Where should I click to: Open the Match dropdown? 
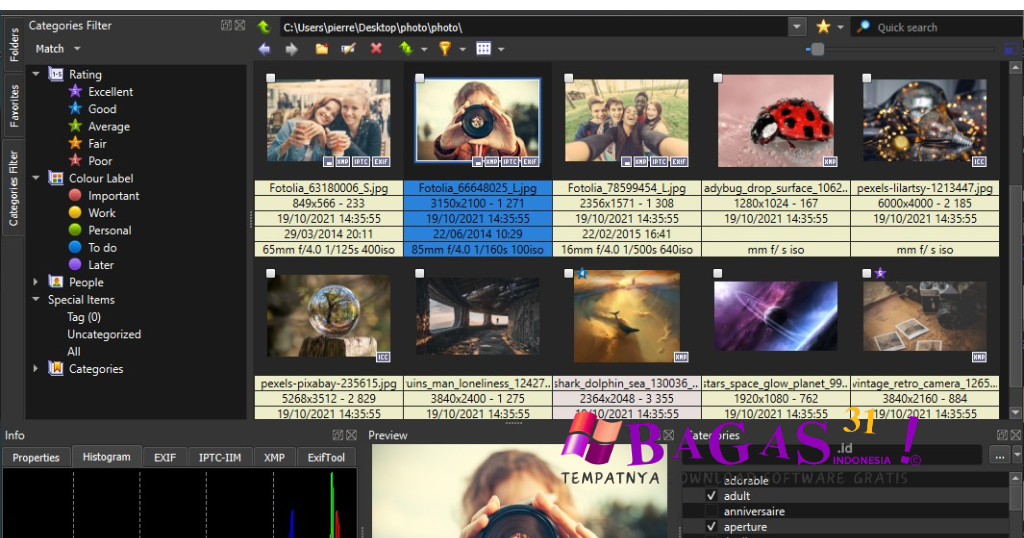[57, 48]
